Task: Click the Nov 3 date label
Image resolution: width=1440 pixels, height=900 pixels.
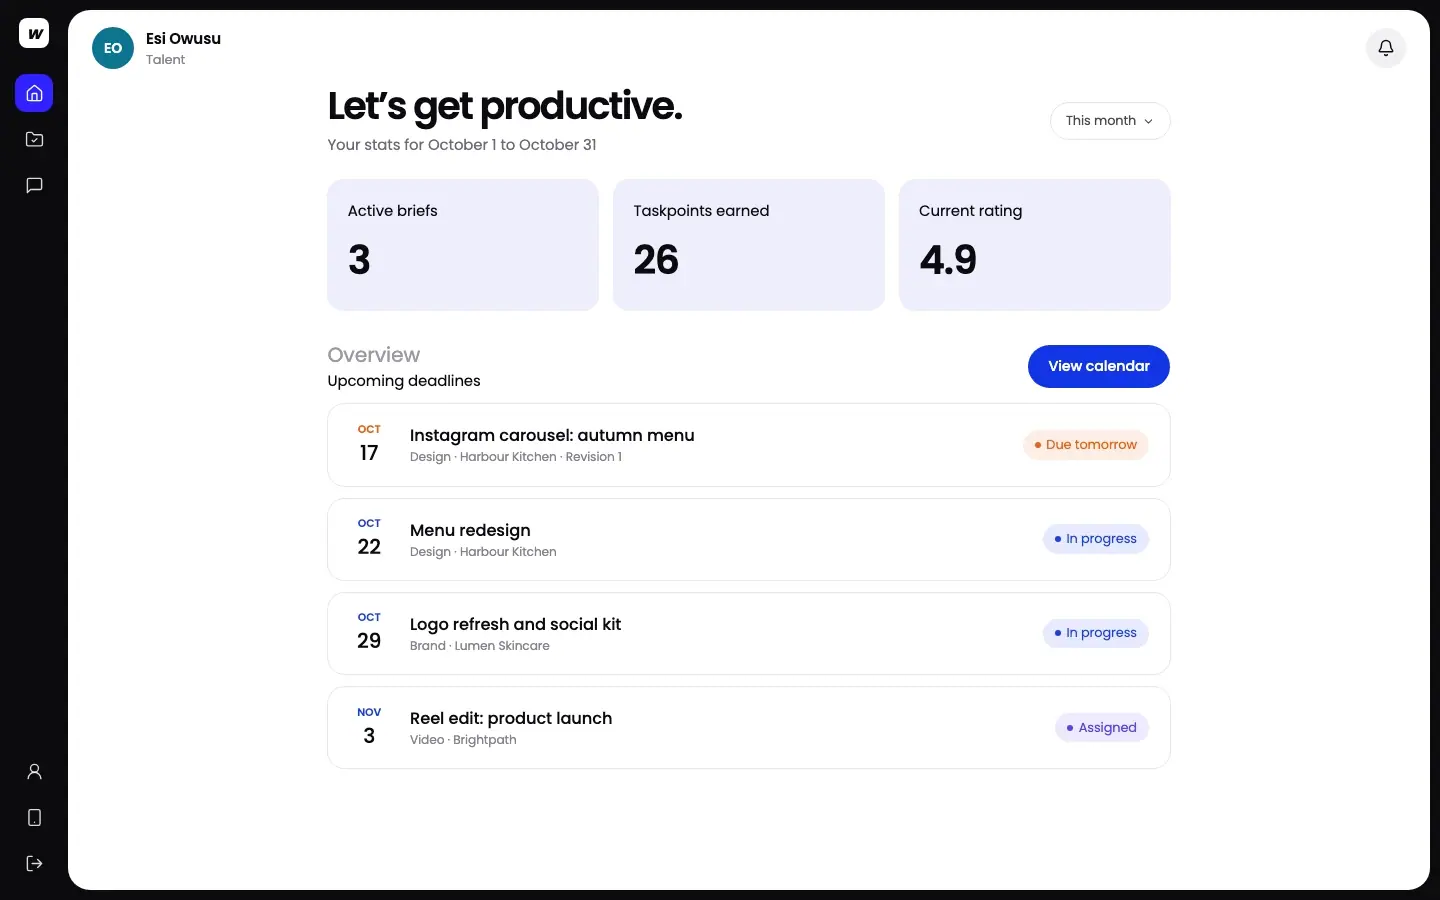Action: click(x=369, y=726)
